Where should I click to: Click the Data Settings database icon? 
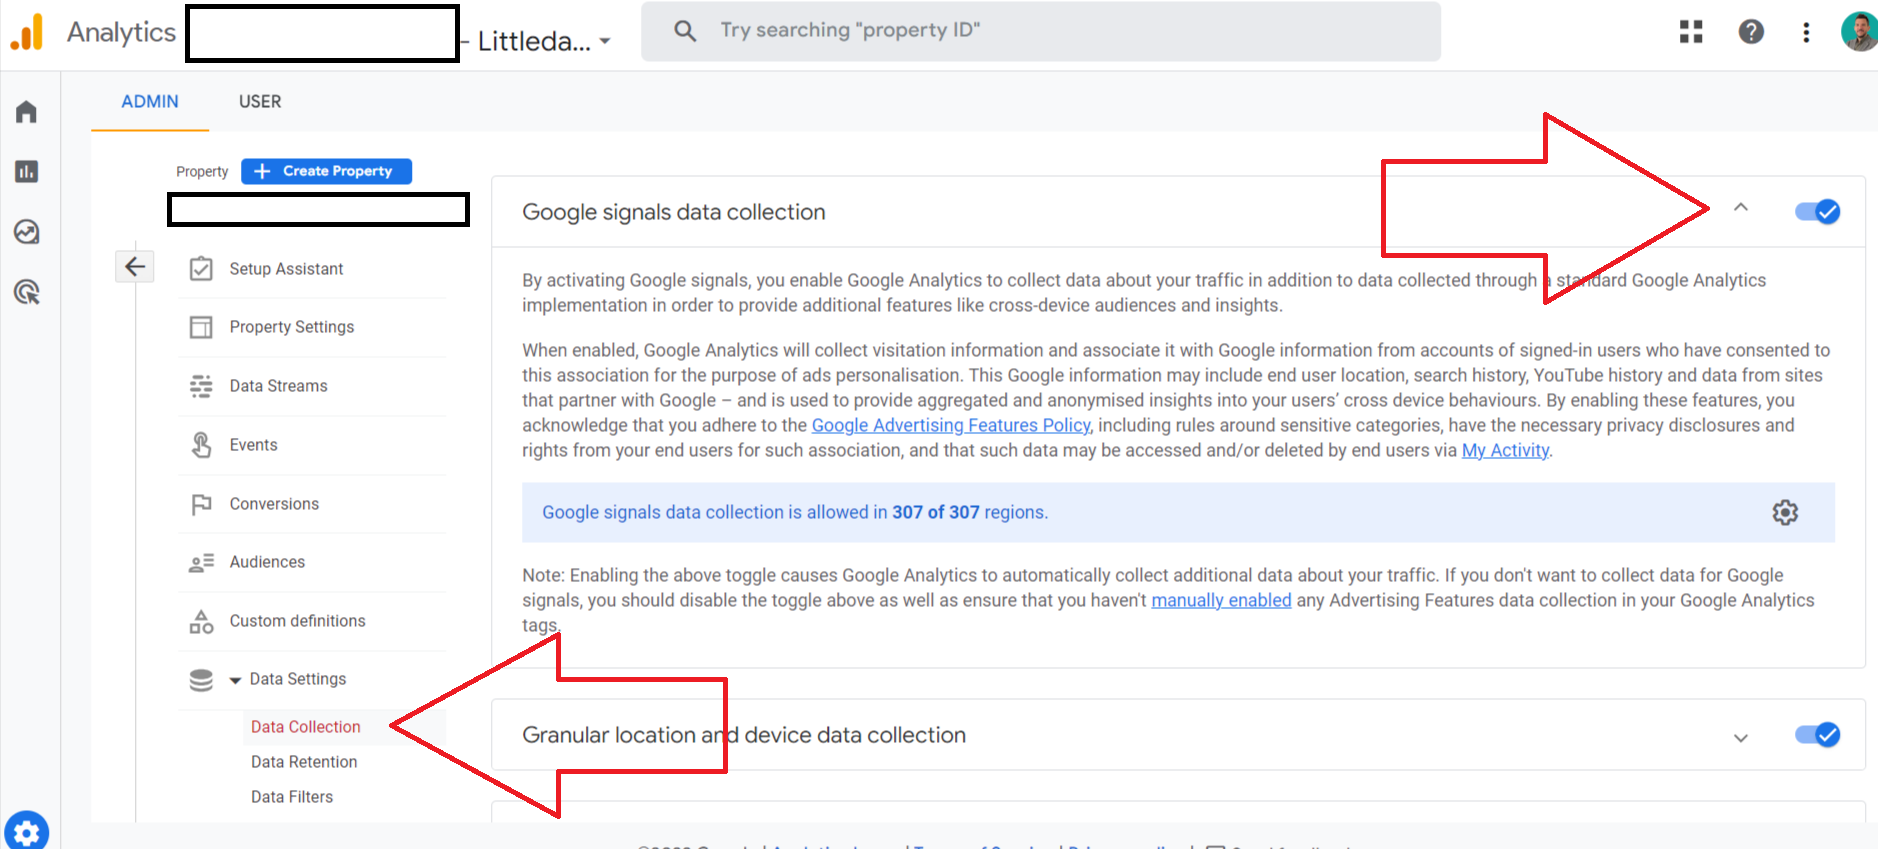pos(201,680)
